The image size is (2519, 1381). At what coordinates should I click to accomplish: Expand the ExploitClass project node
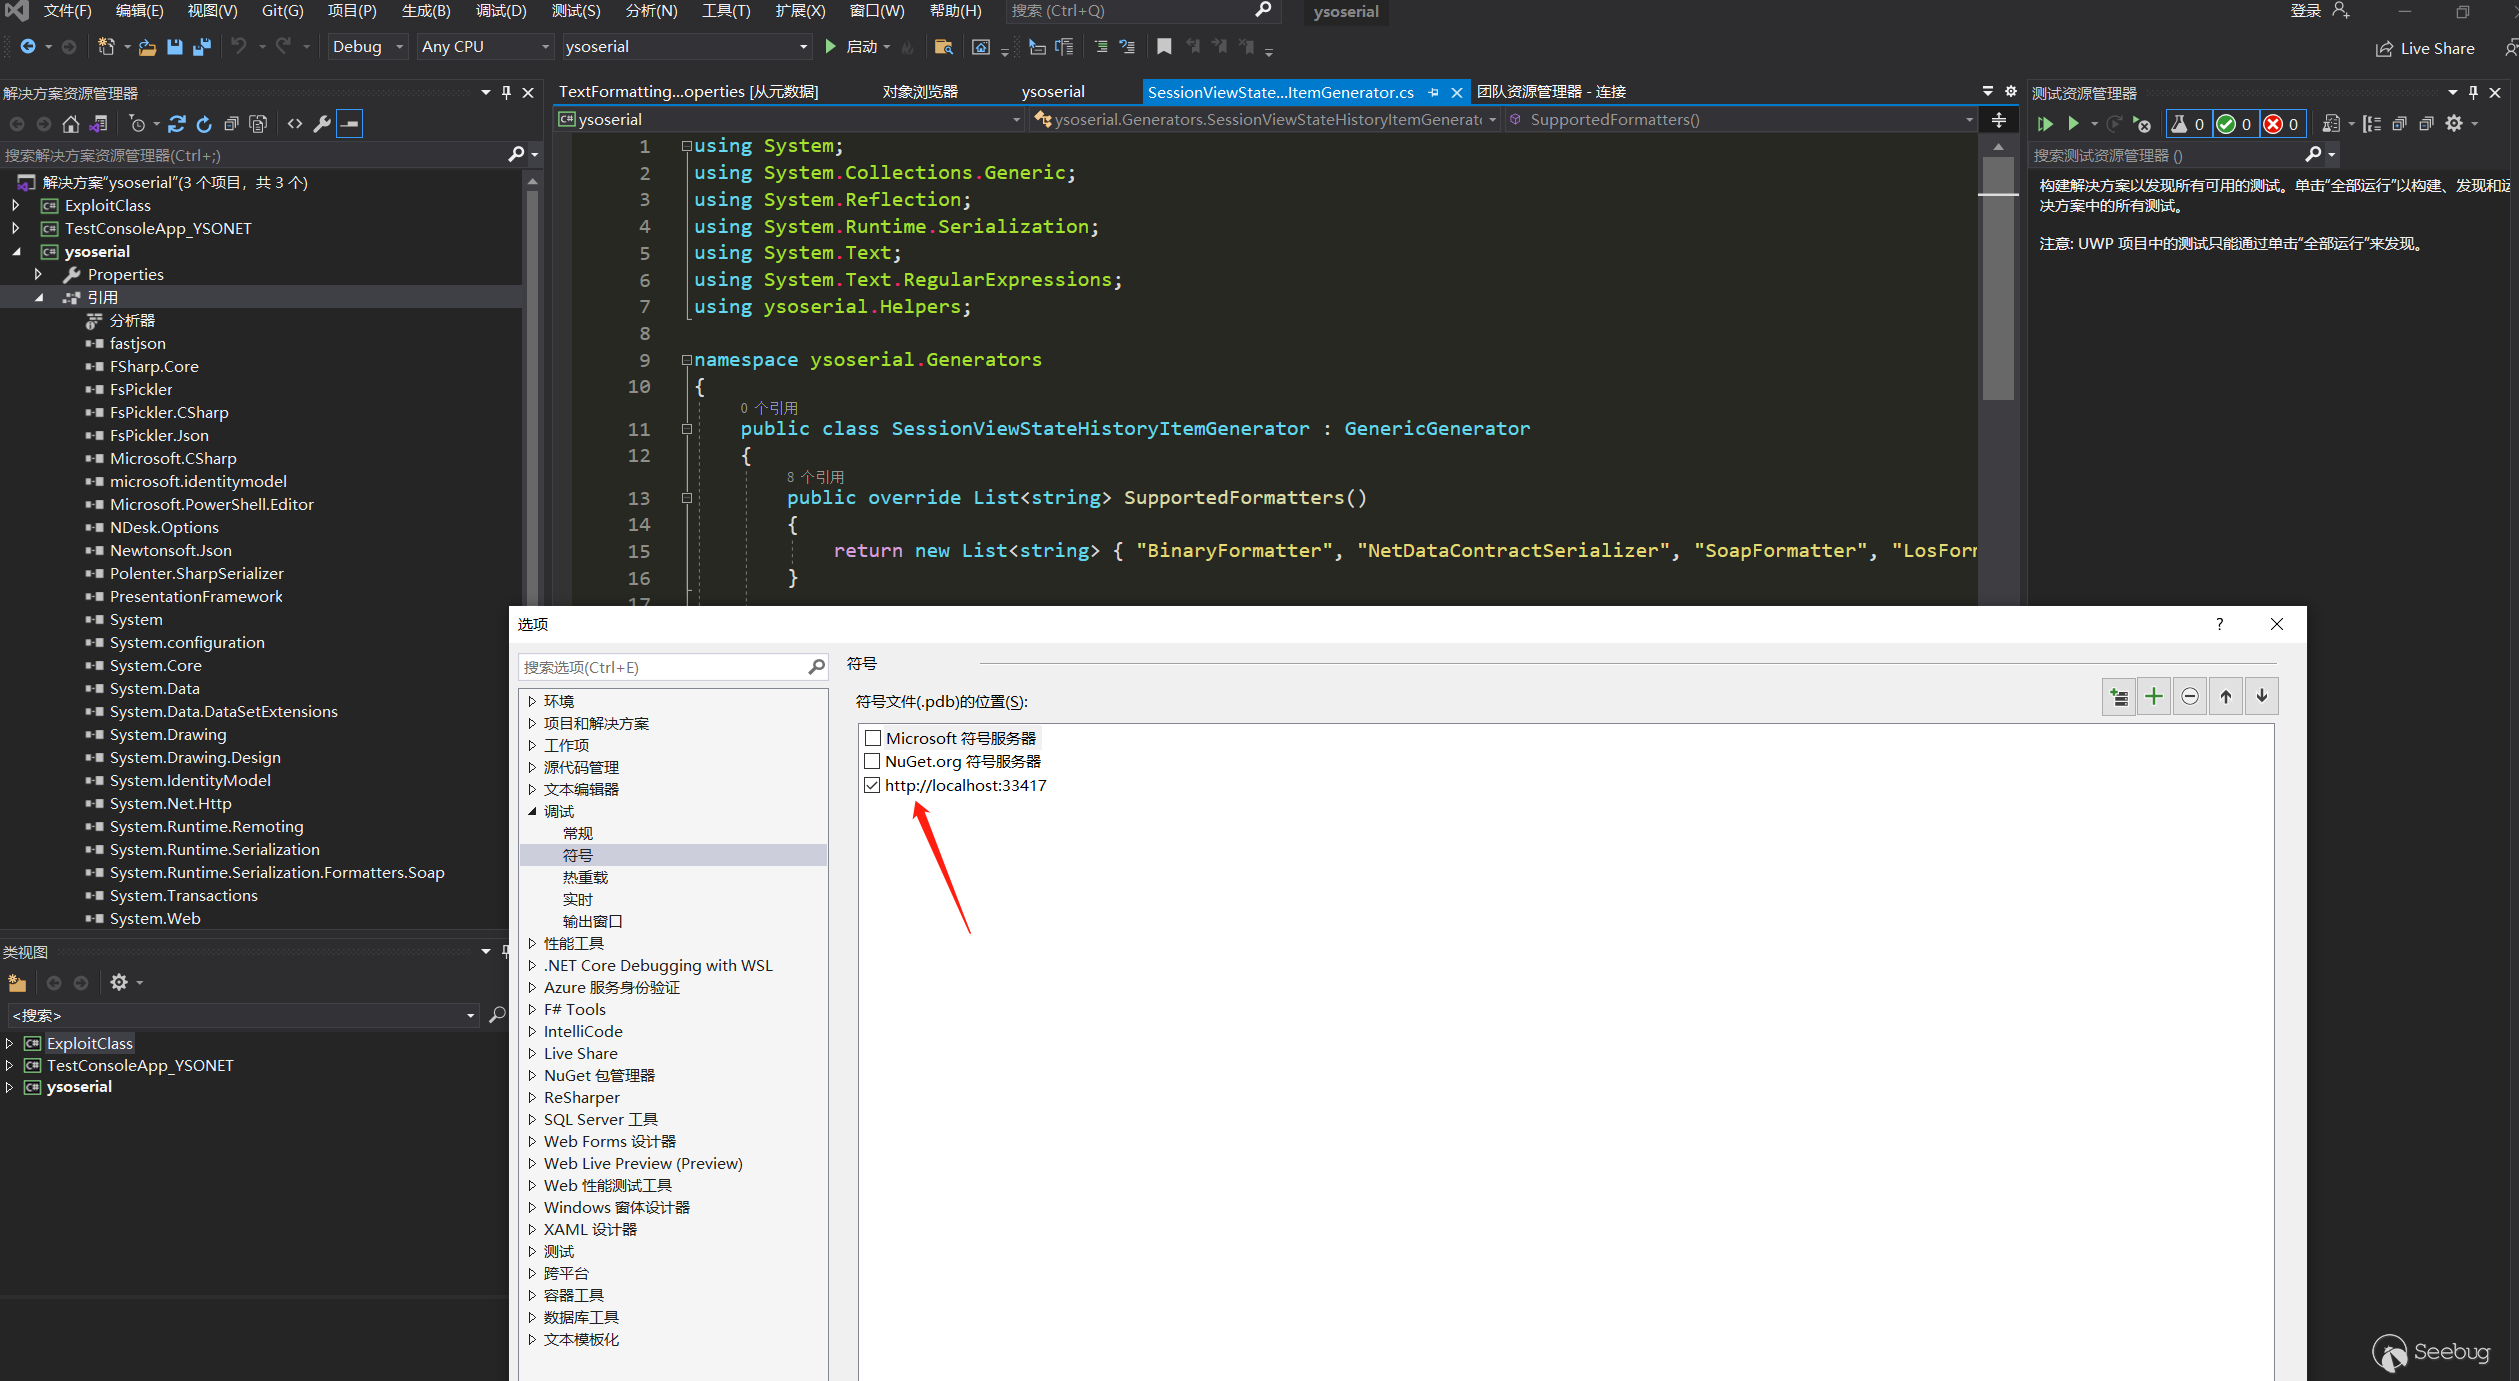(x=15, y=205)
